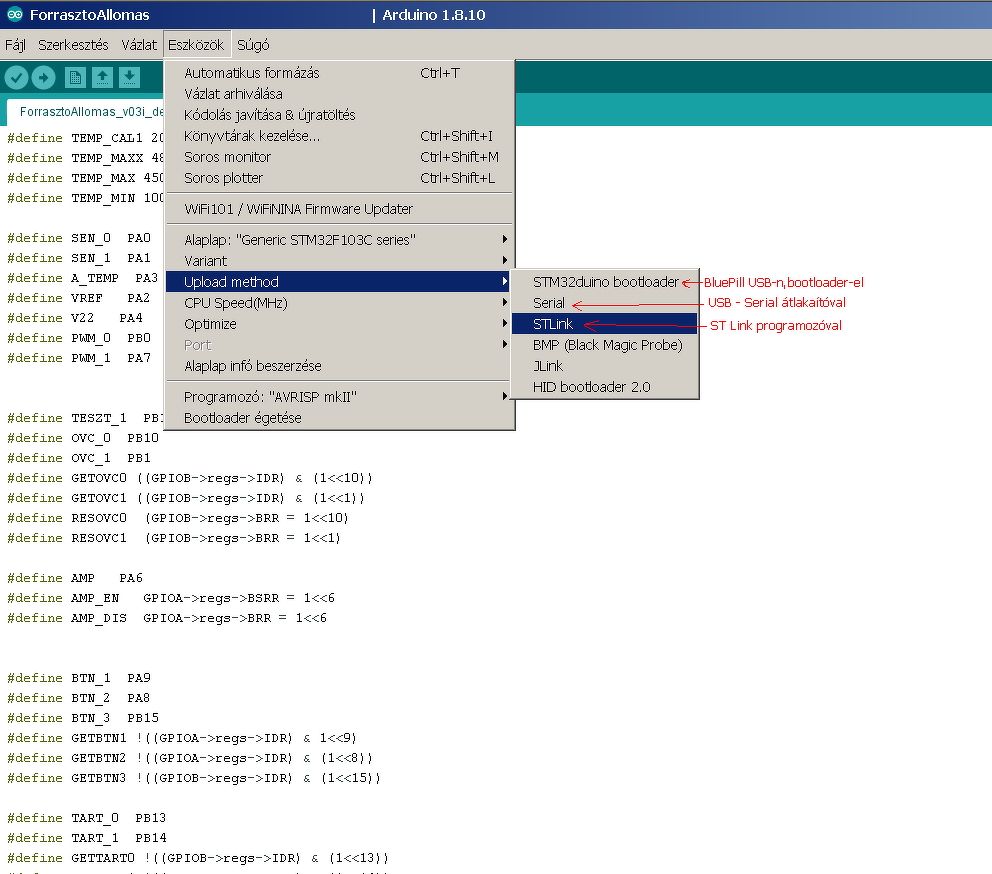The height and width of the screenshot is (874, 992).
Task: Expand the Optimize submenu
Action: click(339, 323)
